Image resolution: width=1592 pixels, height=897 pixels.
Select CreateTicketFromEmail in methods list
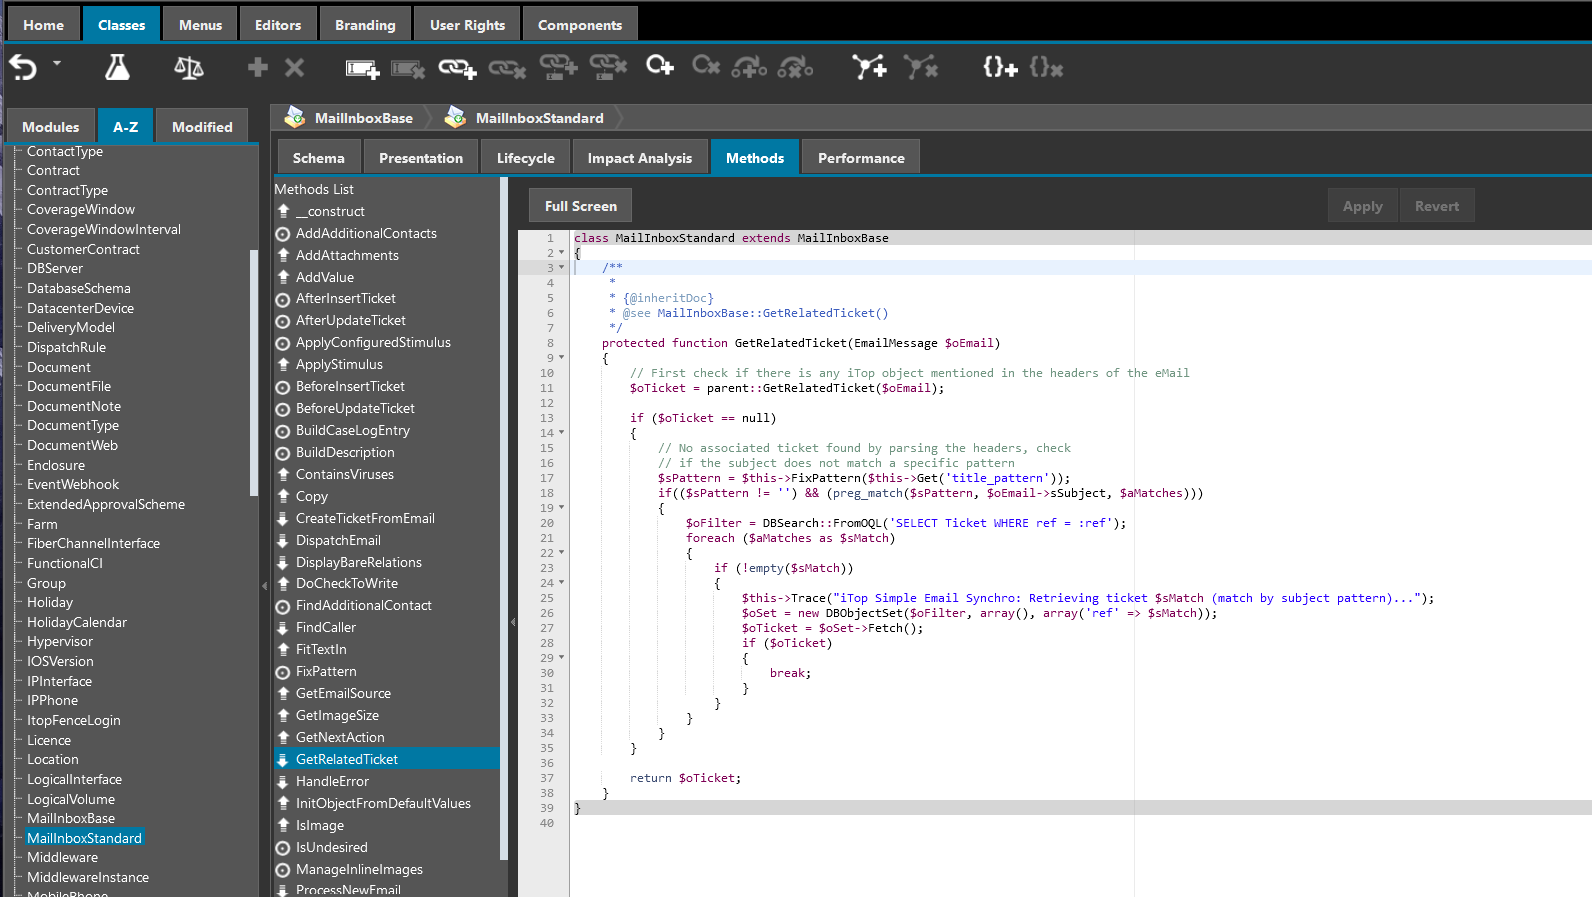(365, 518)
